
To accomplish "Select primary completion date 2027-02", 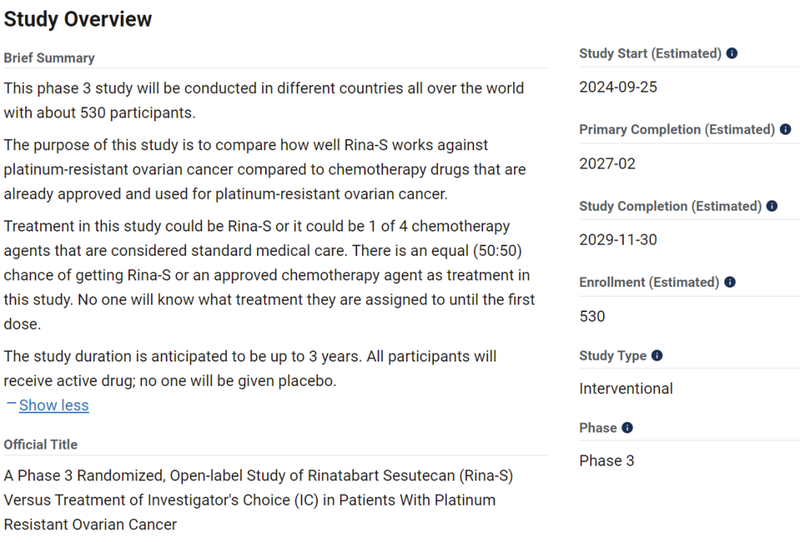I will [x=607, y=163].
